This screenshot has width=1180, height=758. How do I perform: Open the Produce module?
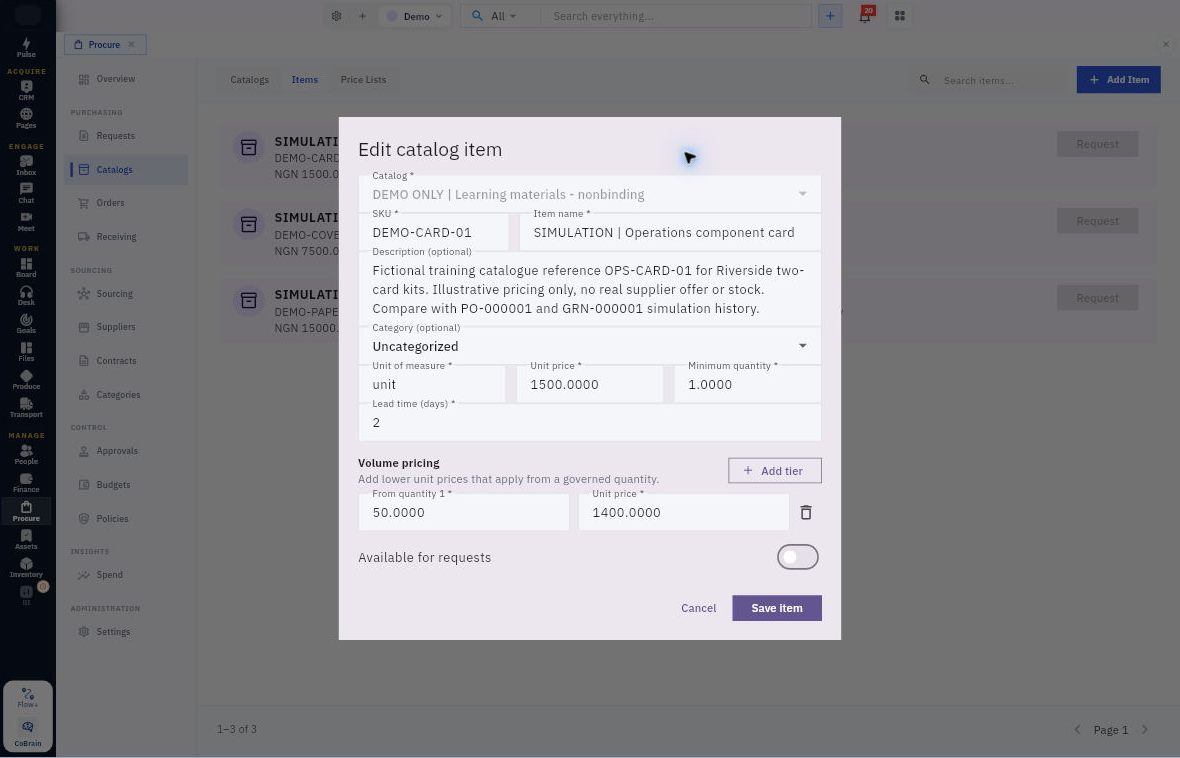[26, 379]
